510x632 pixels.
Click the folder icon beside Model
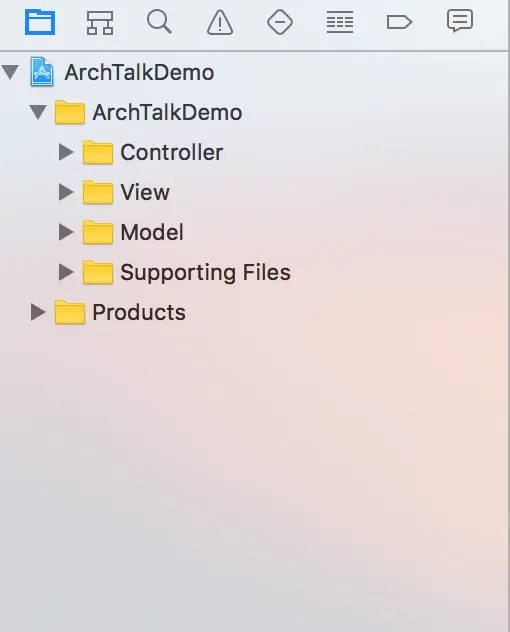point(98,232)
